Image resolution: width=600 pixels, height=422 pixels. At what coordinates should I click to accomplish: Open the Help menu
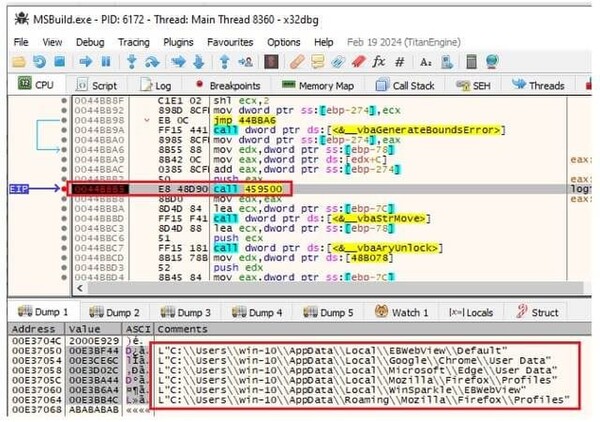coord(323,42)
